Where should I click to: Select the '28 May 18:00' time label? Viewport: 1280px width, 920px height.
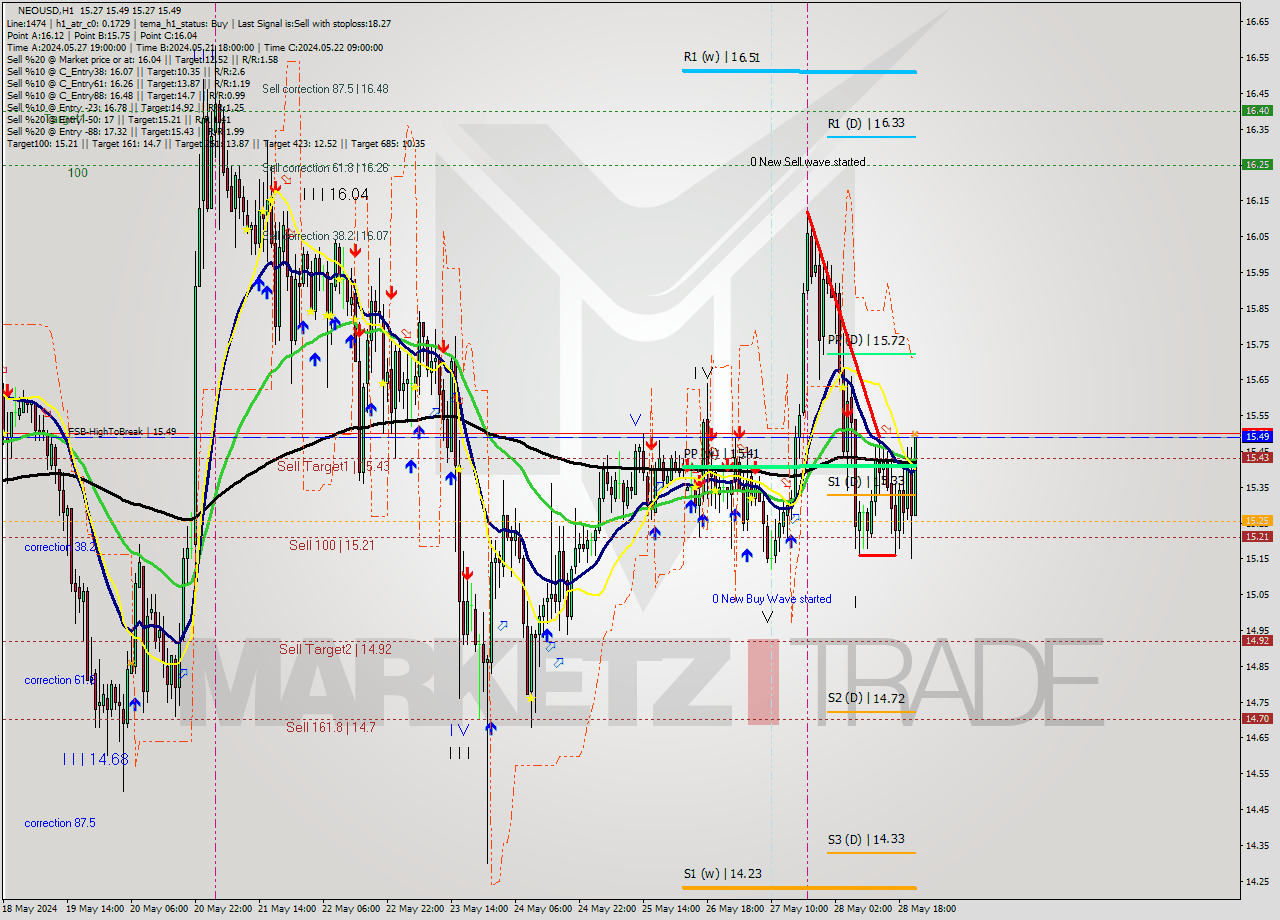[x=925, y=909]
